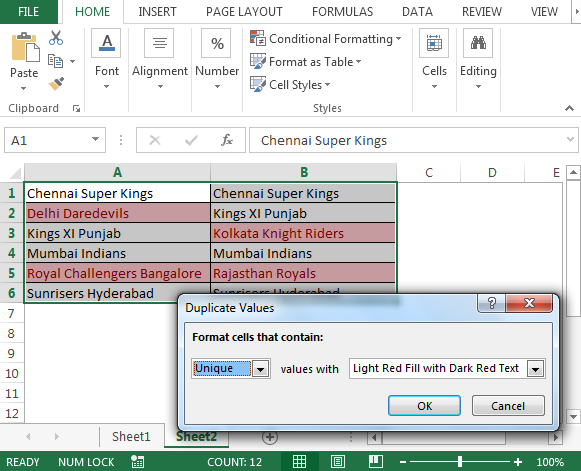The image size is (581, 471).
Task: Click Cancel in Duplicate Values dialog
Action: tap(508, 406)
